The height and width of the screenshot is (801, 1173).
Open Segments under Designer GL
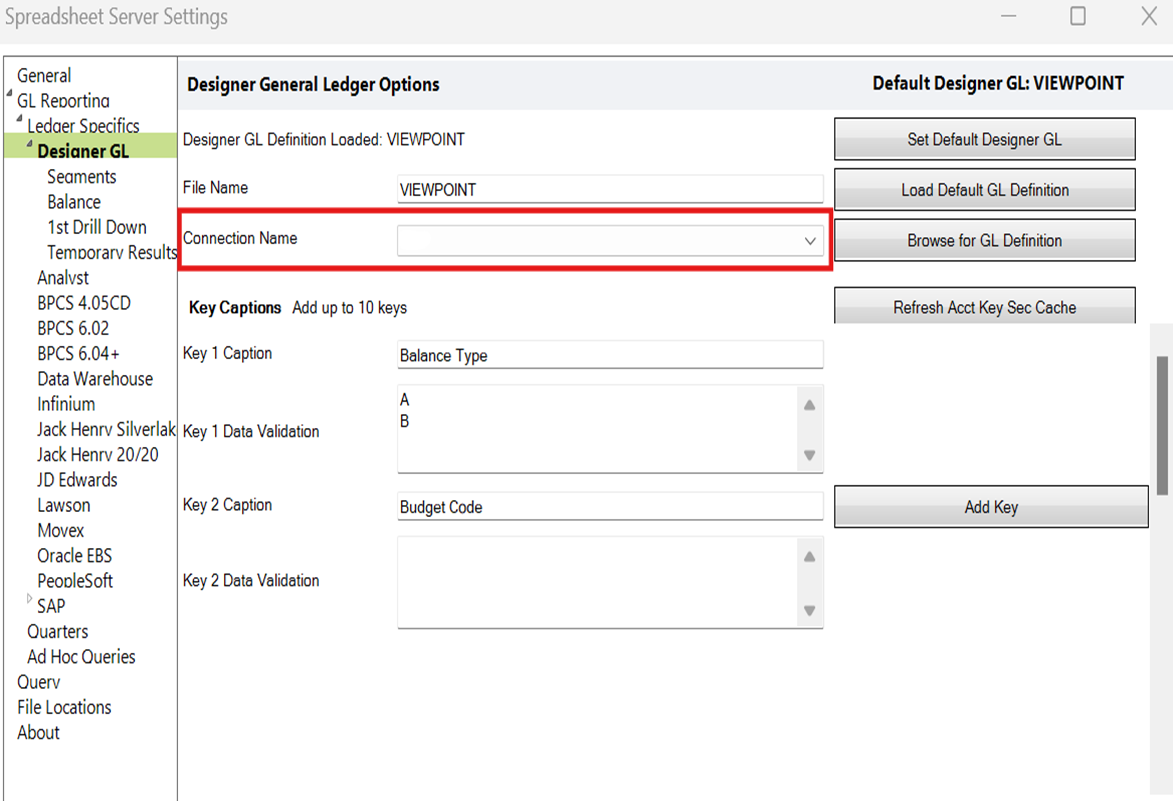[82, 177]
